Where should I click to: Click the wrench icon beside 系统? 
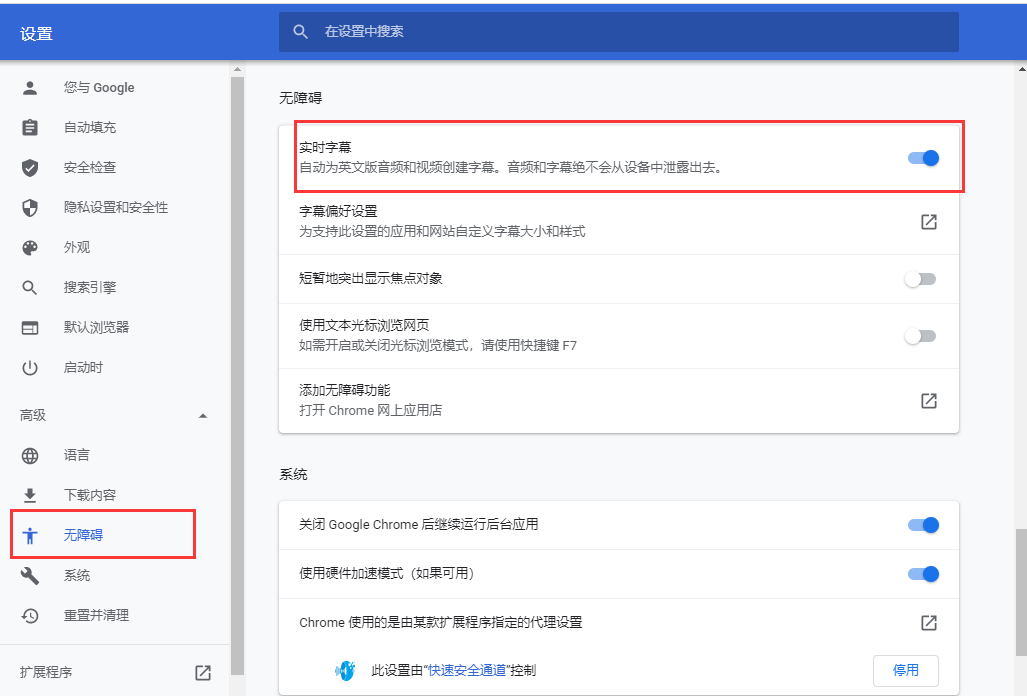point(29,576)
